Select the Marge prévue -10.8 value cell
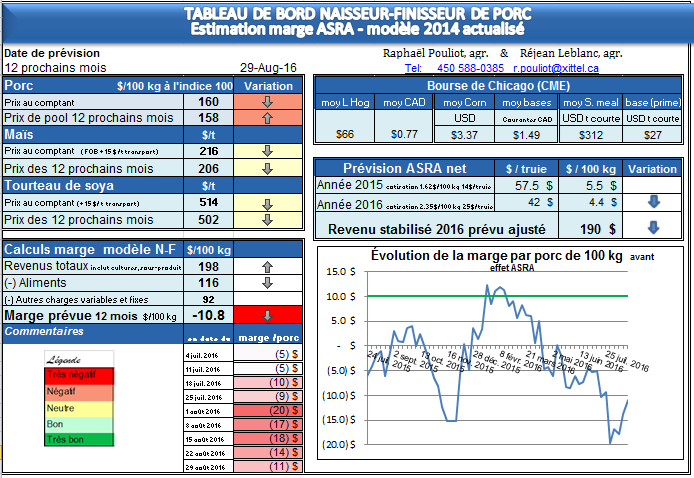 pos(208,315)
